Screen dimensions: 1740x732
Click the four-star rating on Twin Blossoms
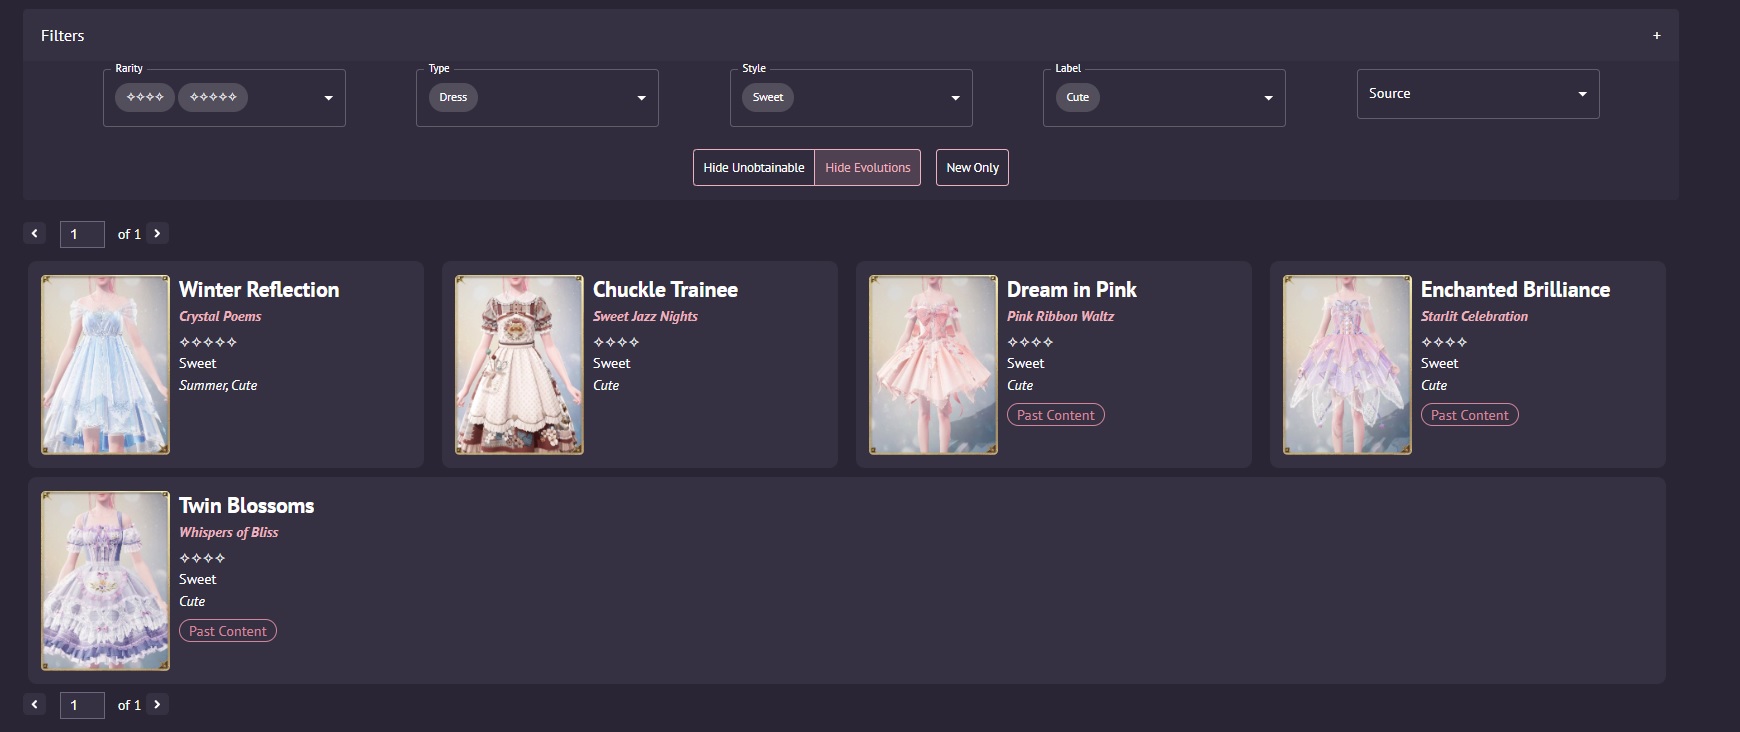202,558
